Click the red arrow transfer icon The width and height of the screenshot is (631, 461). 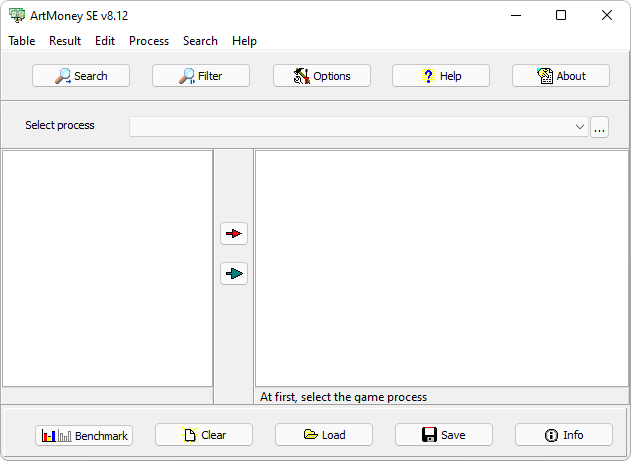234,233
